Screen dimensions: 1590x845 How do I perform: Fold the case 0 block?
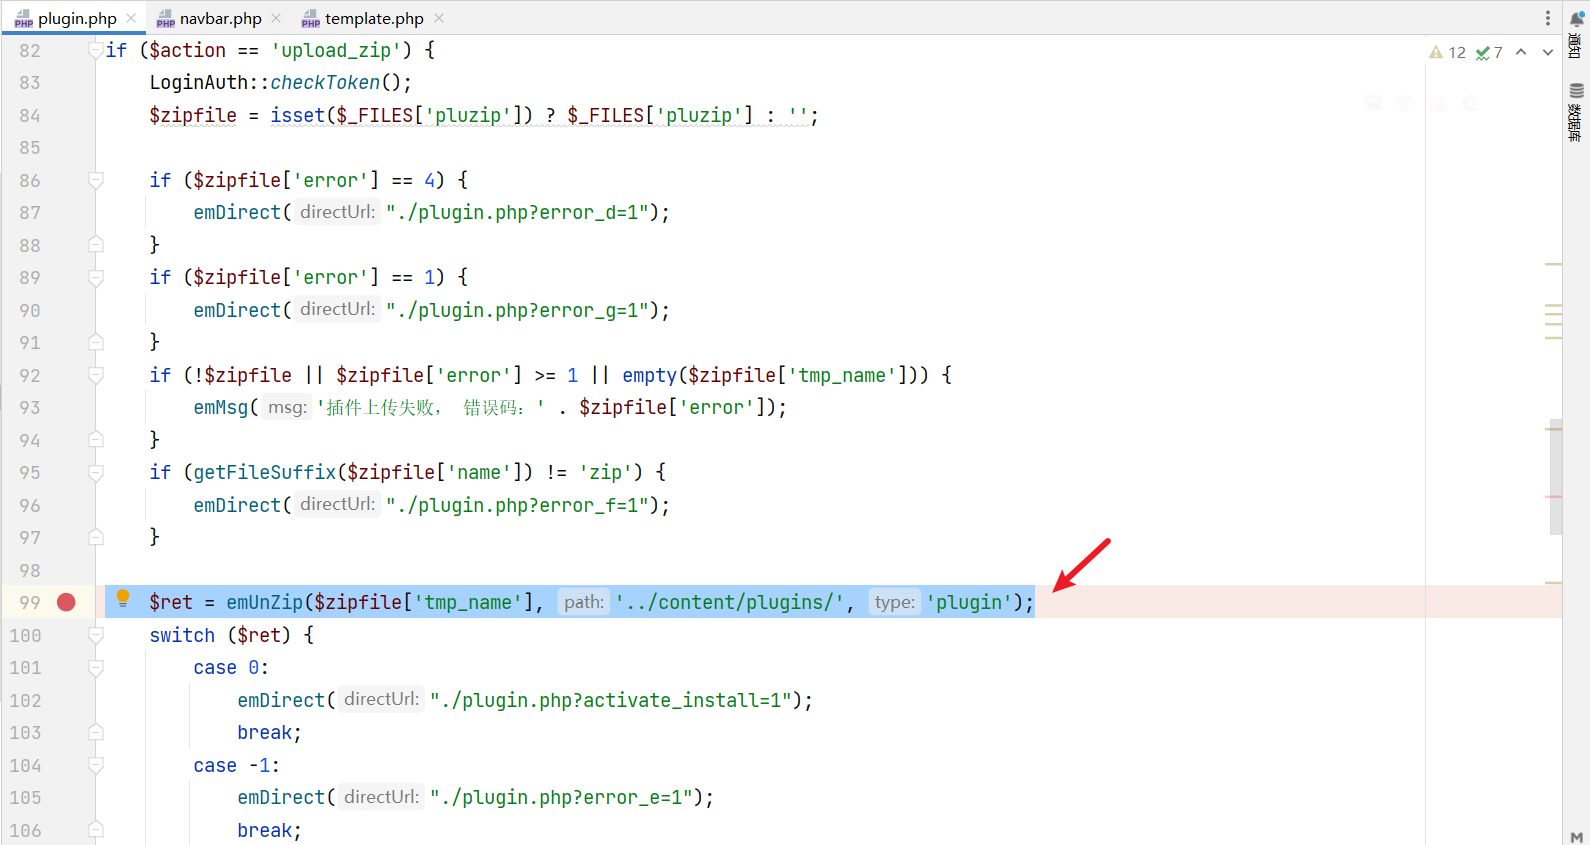[96, 667]
